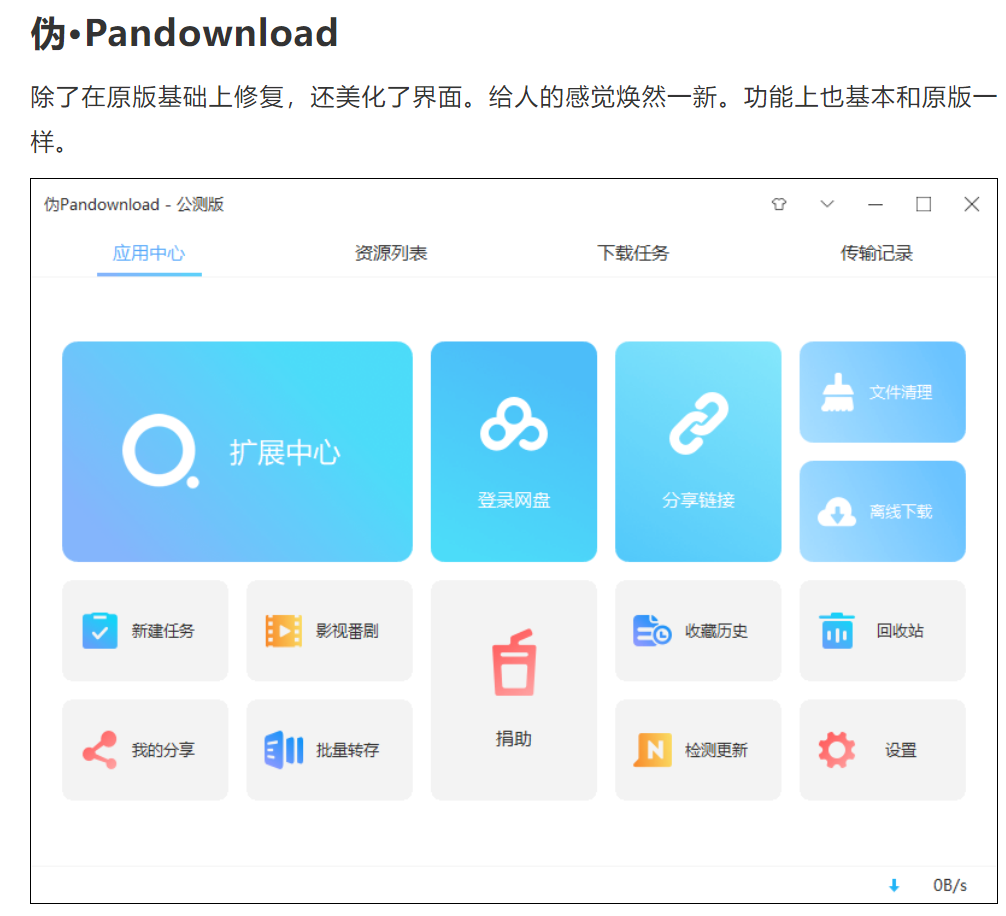Click the orange N icon for 检测更新
The image size is (1006, 916).
pyautogui.click(x=652, y=749)
